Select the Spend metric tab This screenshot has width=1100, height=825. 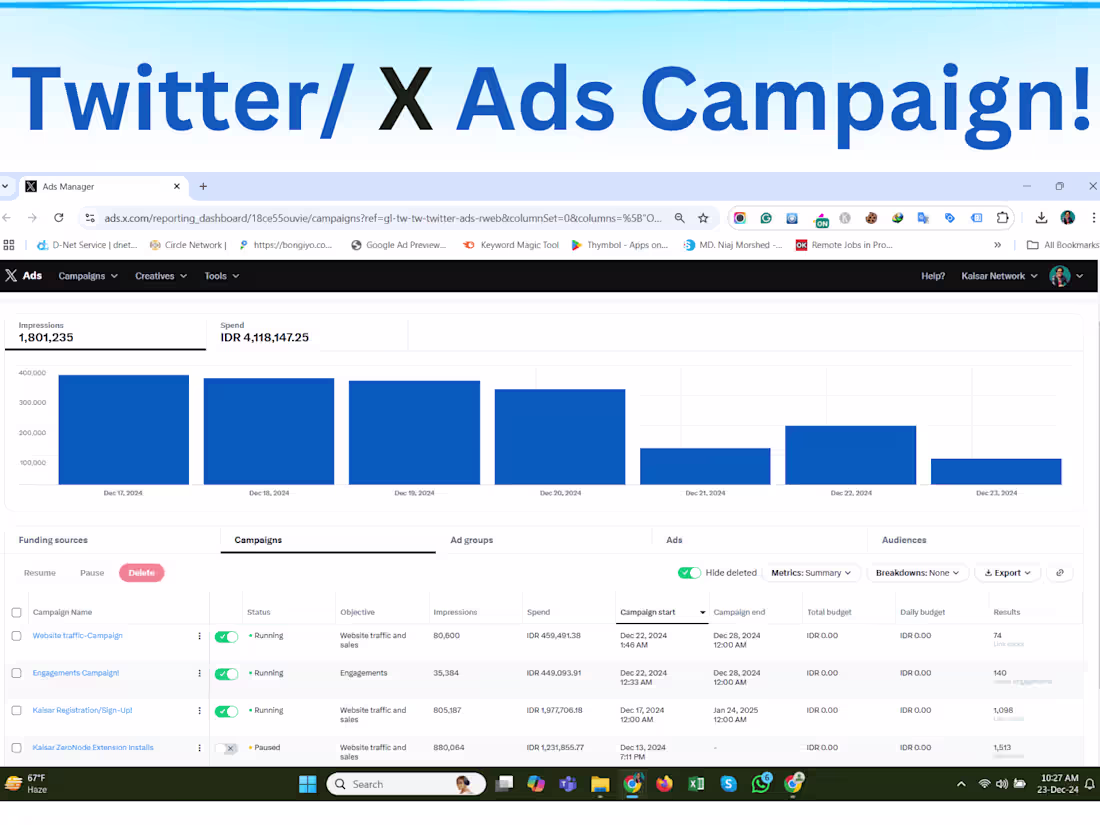coord(307,333)
